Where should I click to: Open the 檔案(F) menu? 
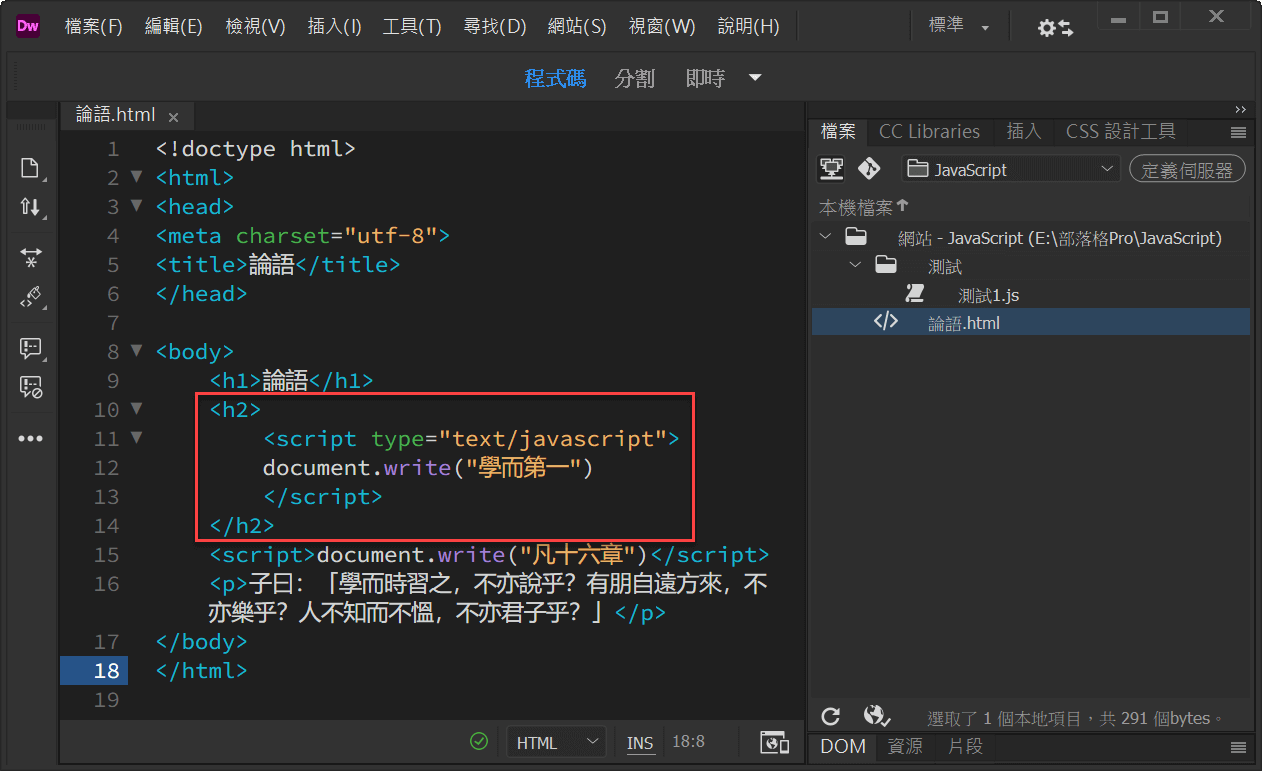point(93,27)
